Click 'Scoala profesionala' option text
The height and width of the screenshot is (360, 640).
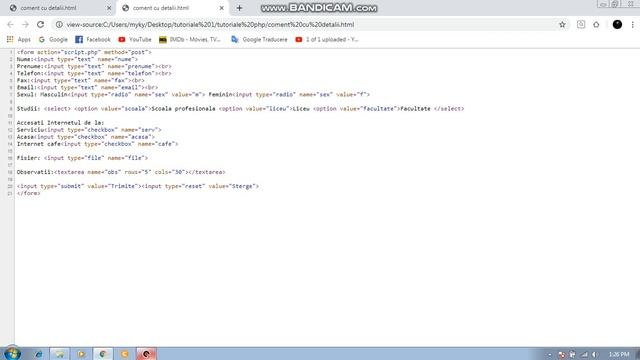click(183, 109)
